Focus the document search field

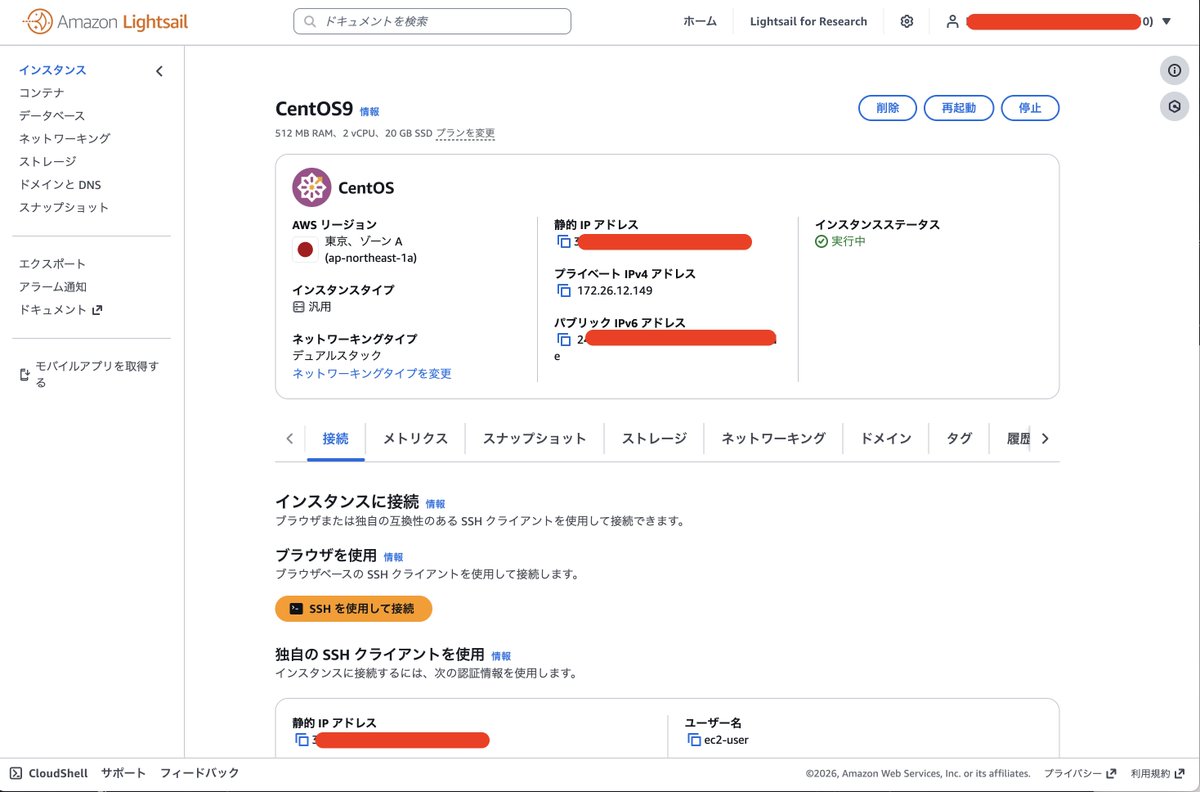coord(432,21)
